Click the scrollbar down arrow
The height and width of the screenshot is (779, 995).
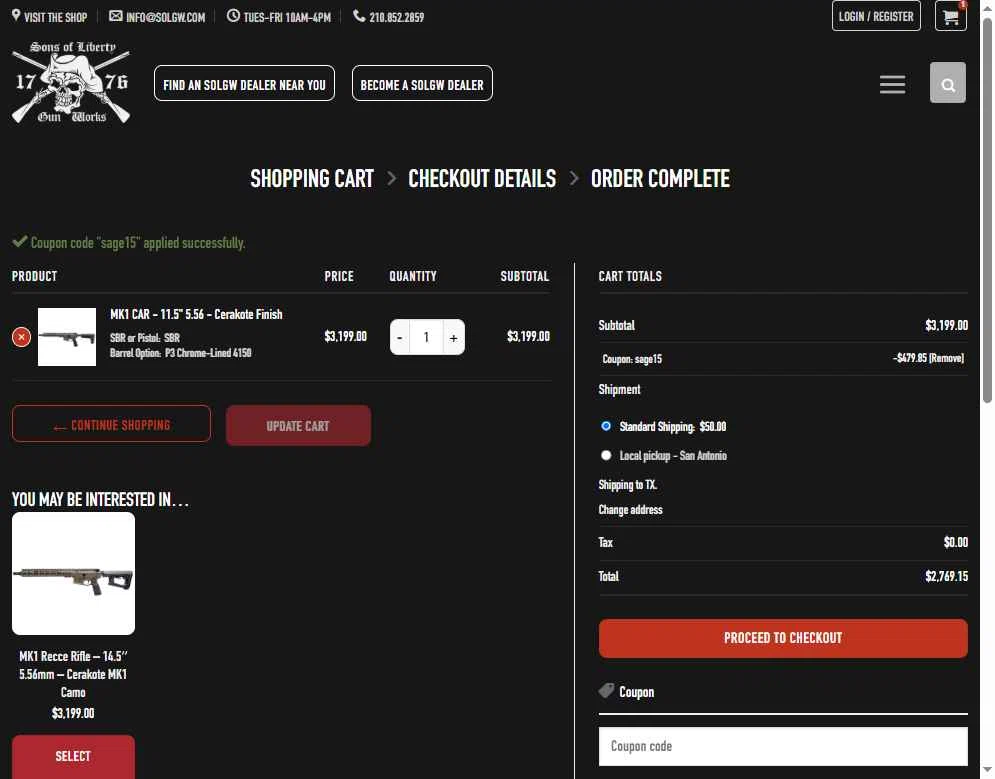[987, 771]
